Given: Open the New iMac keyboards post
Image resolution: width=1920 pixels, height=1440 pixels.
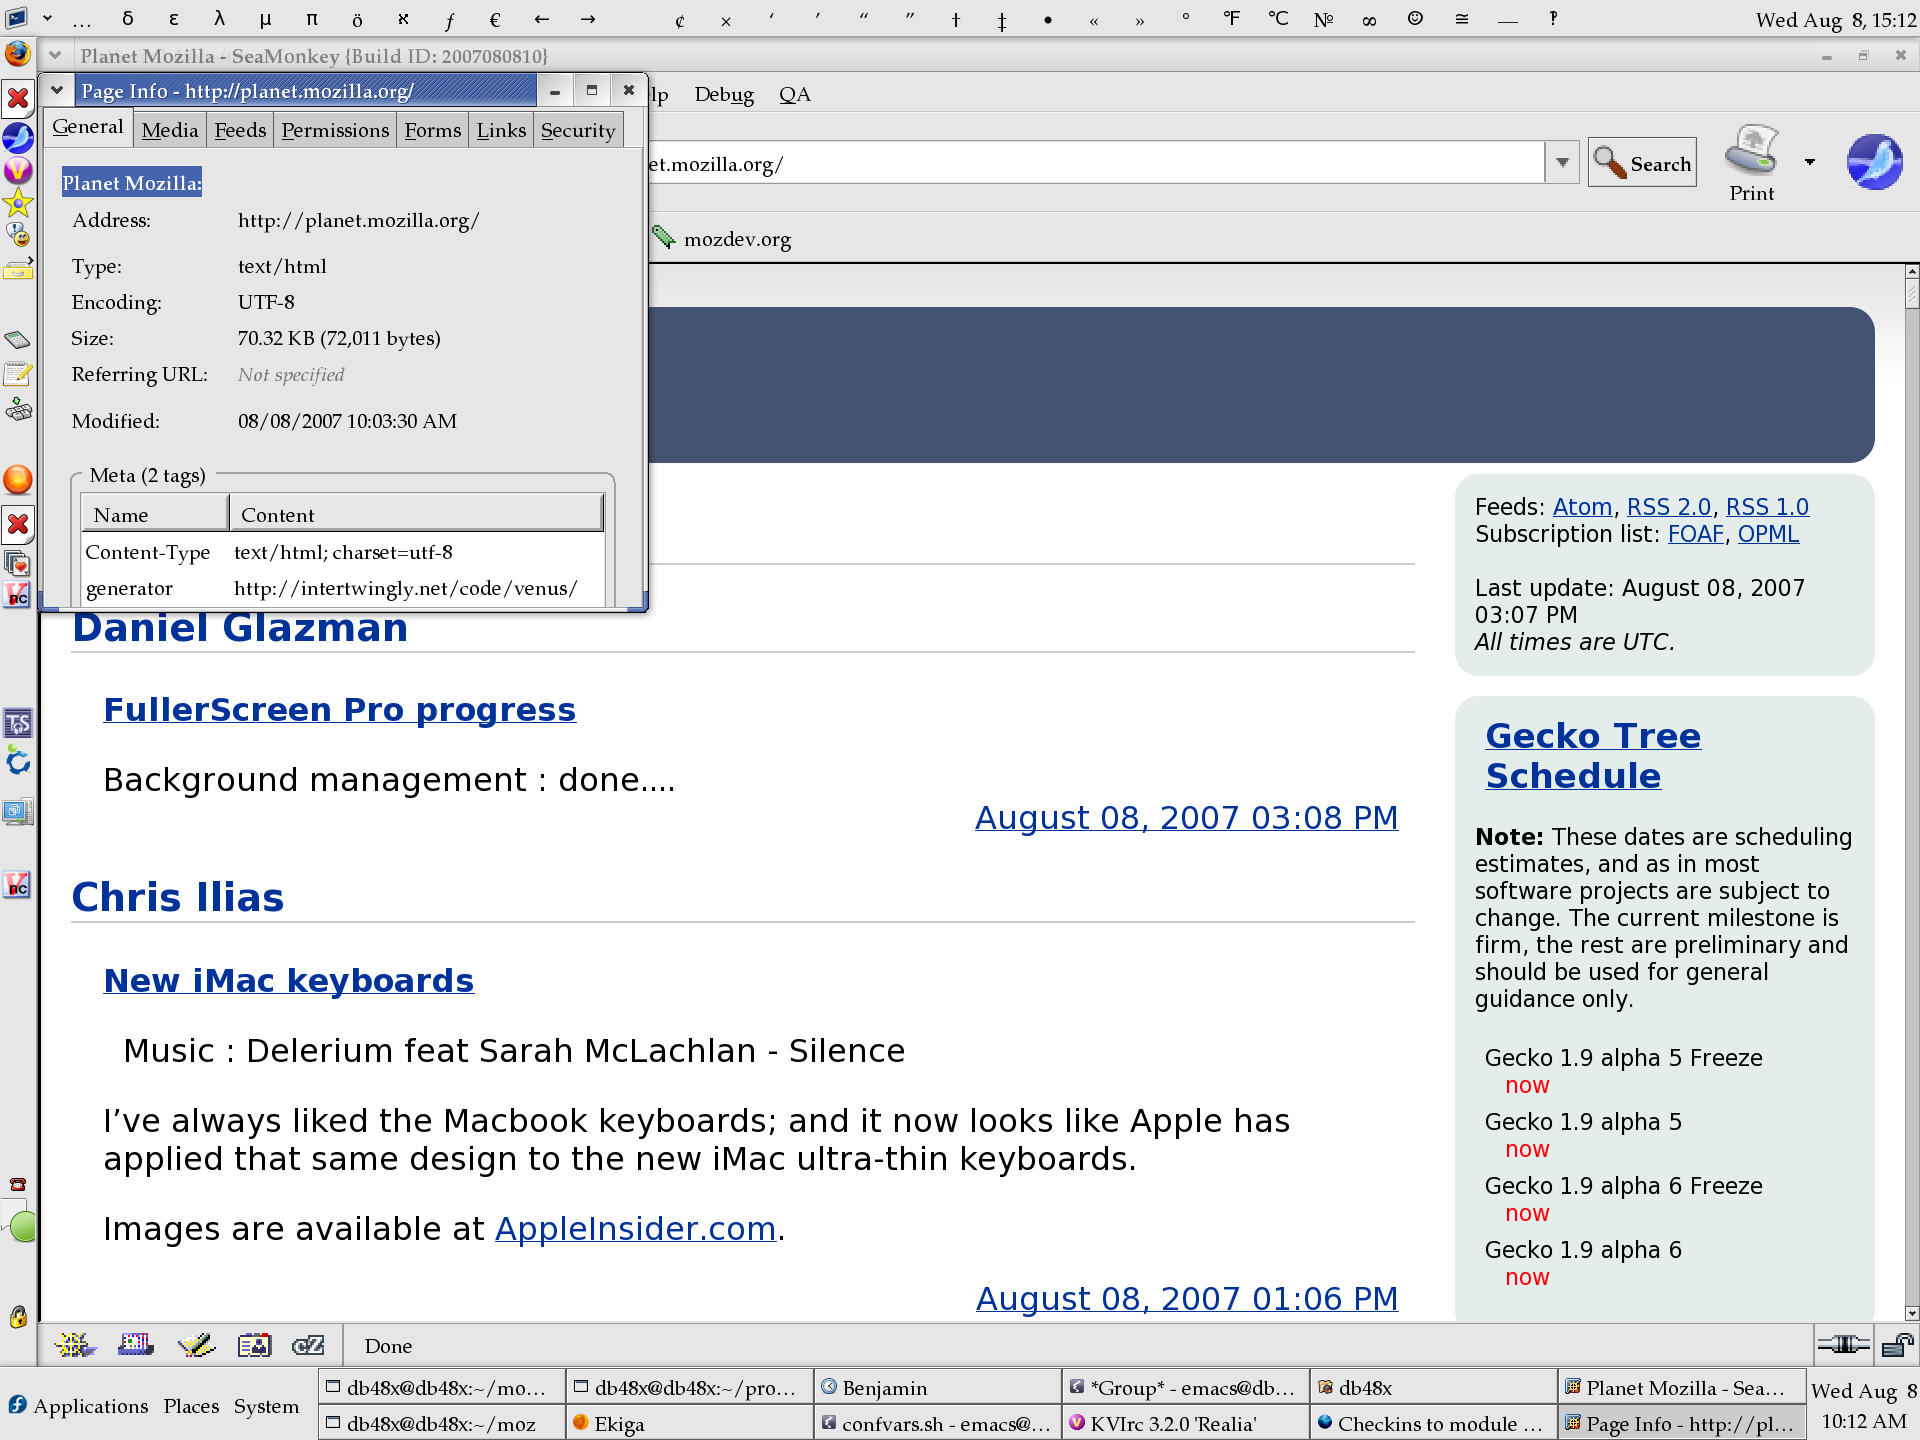Looking at the screenshot, I should [x=289, y=980].
